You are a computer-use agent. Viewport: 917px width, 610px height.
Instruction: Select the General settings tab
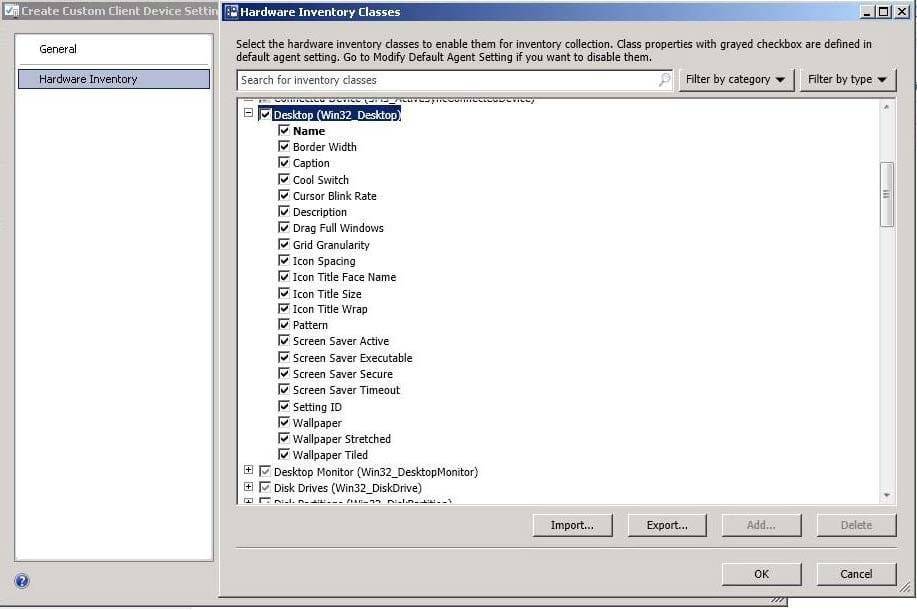58,49
